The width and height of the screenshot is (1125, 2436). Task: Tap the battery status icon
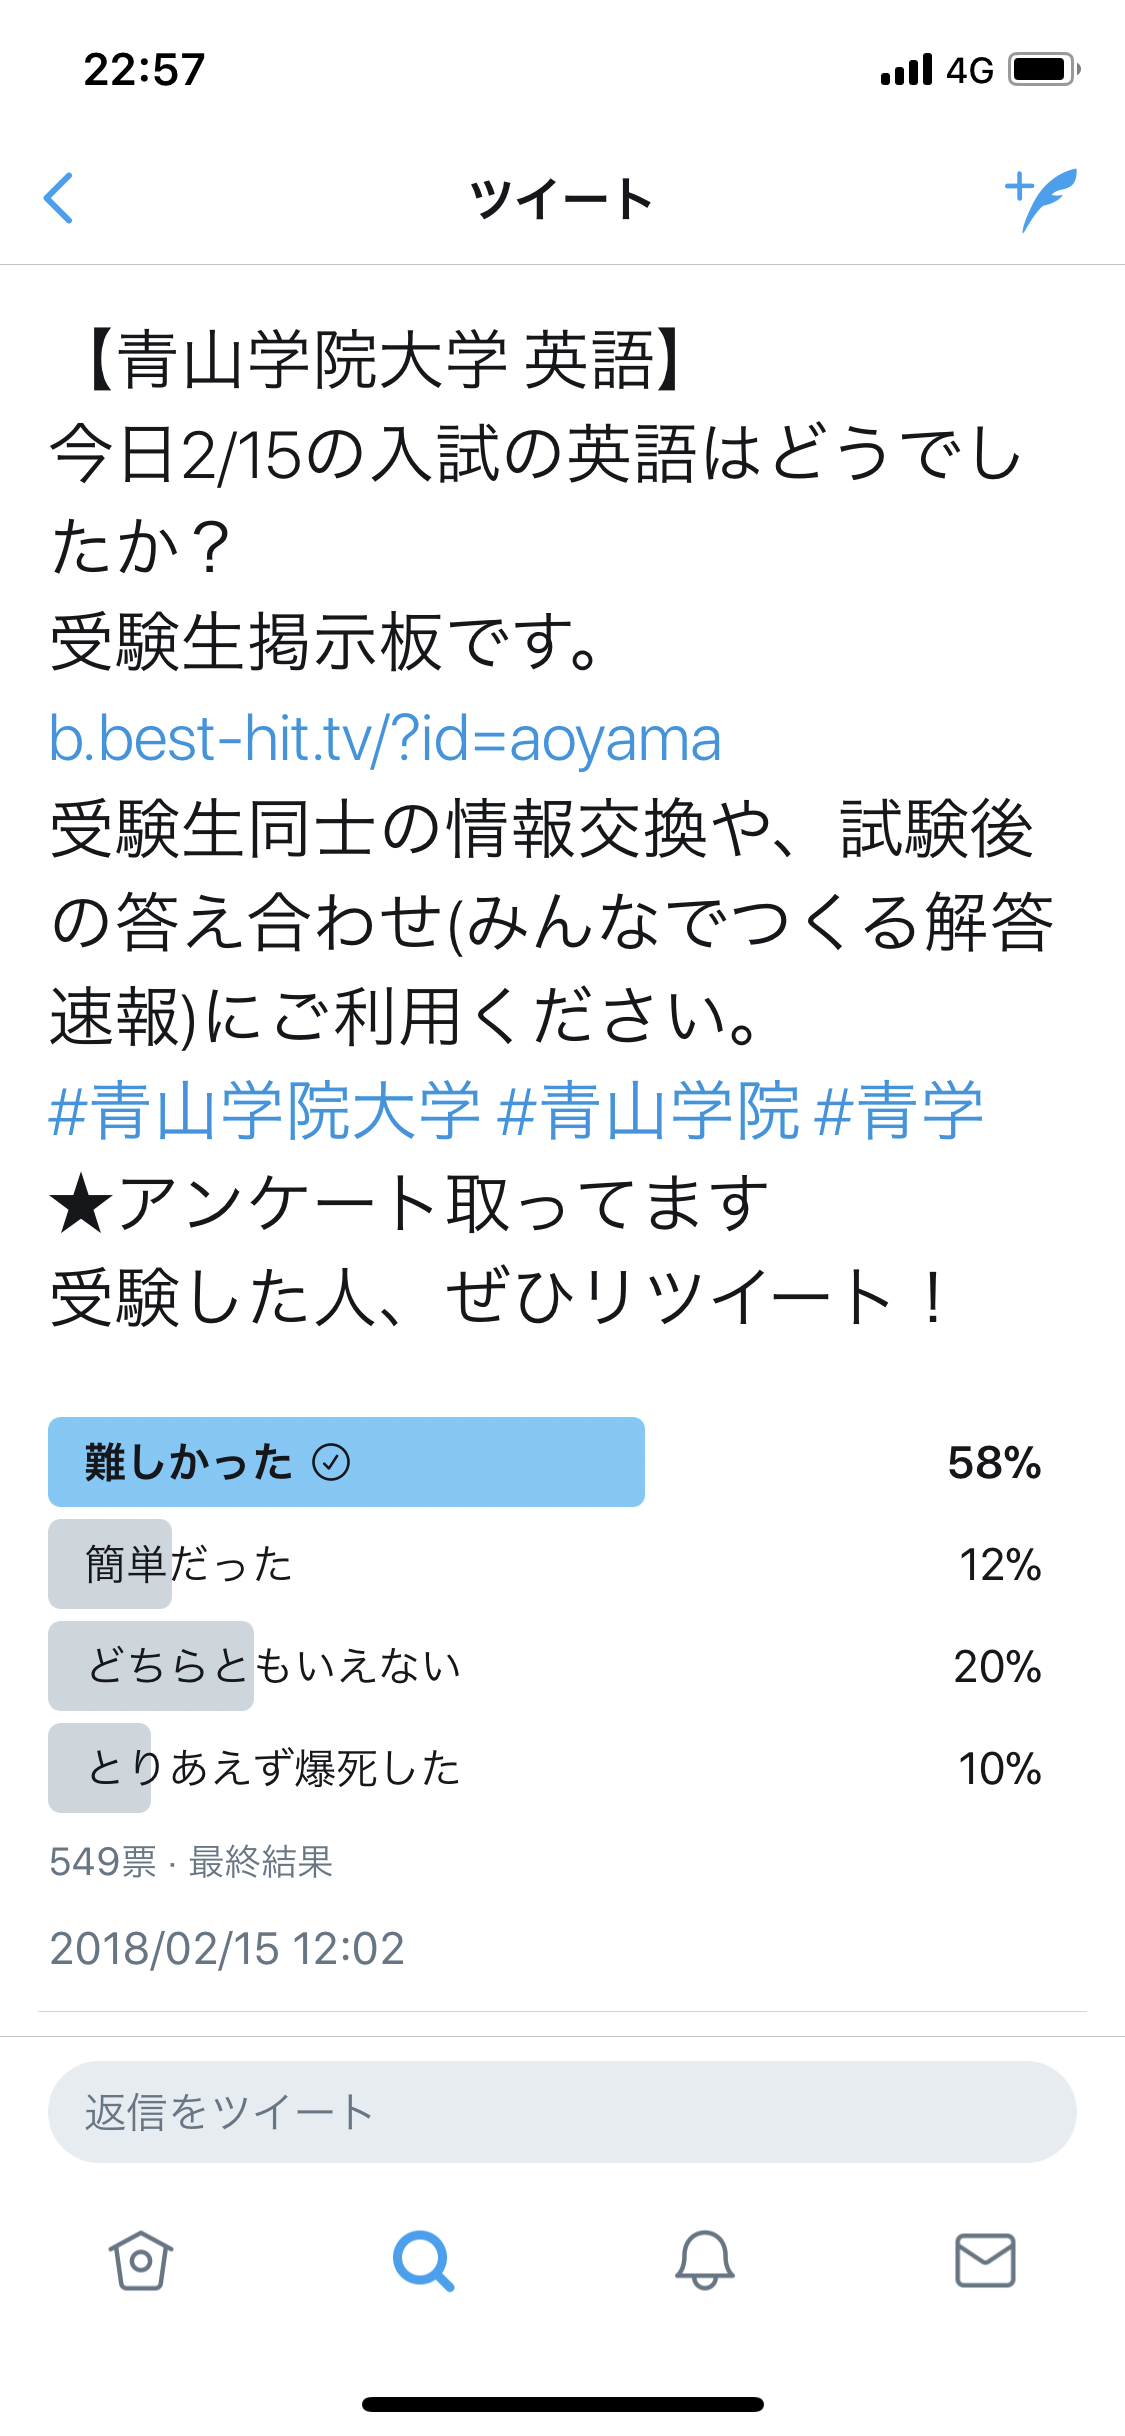point(1043,70)
